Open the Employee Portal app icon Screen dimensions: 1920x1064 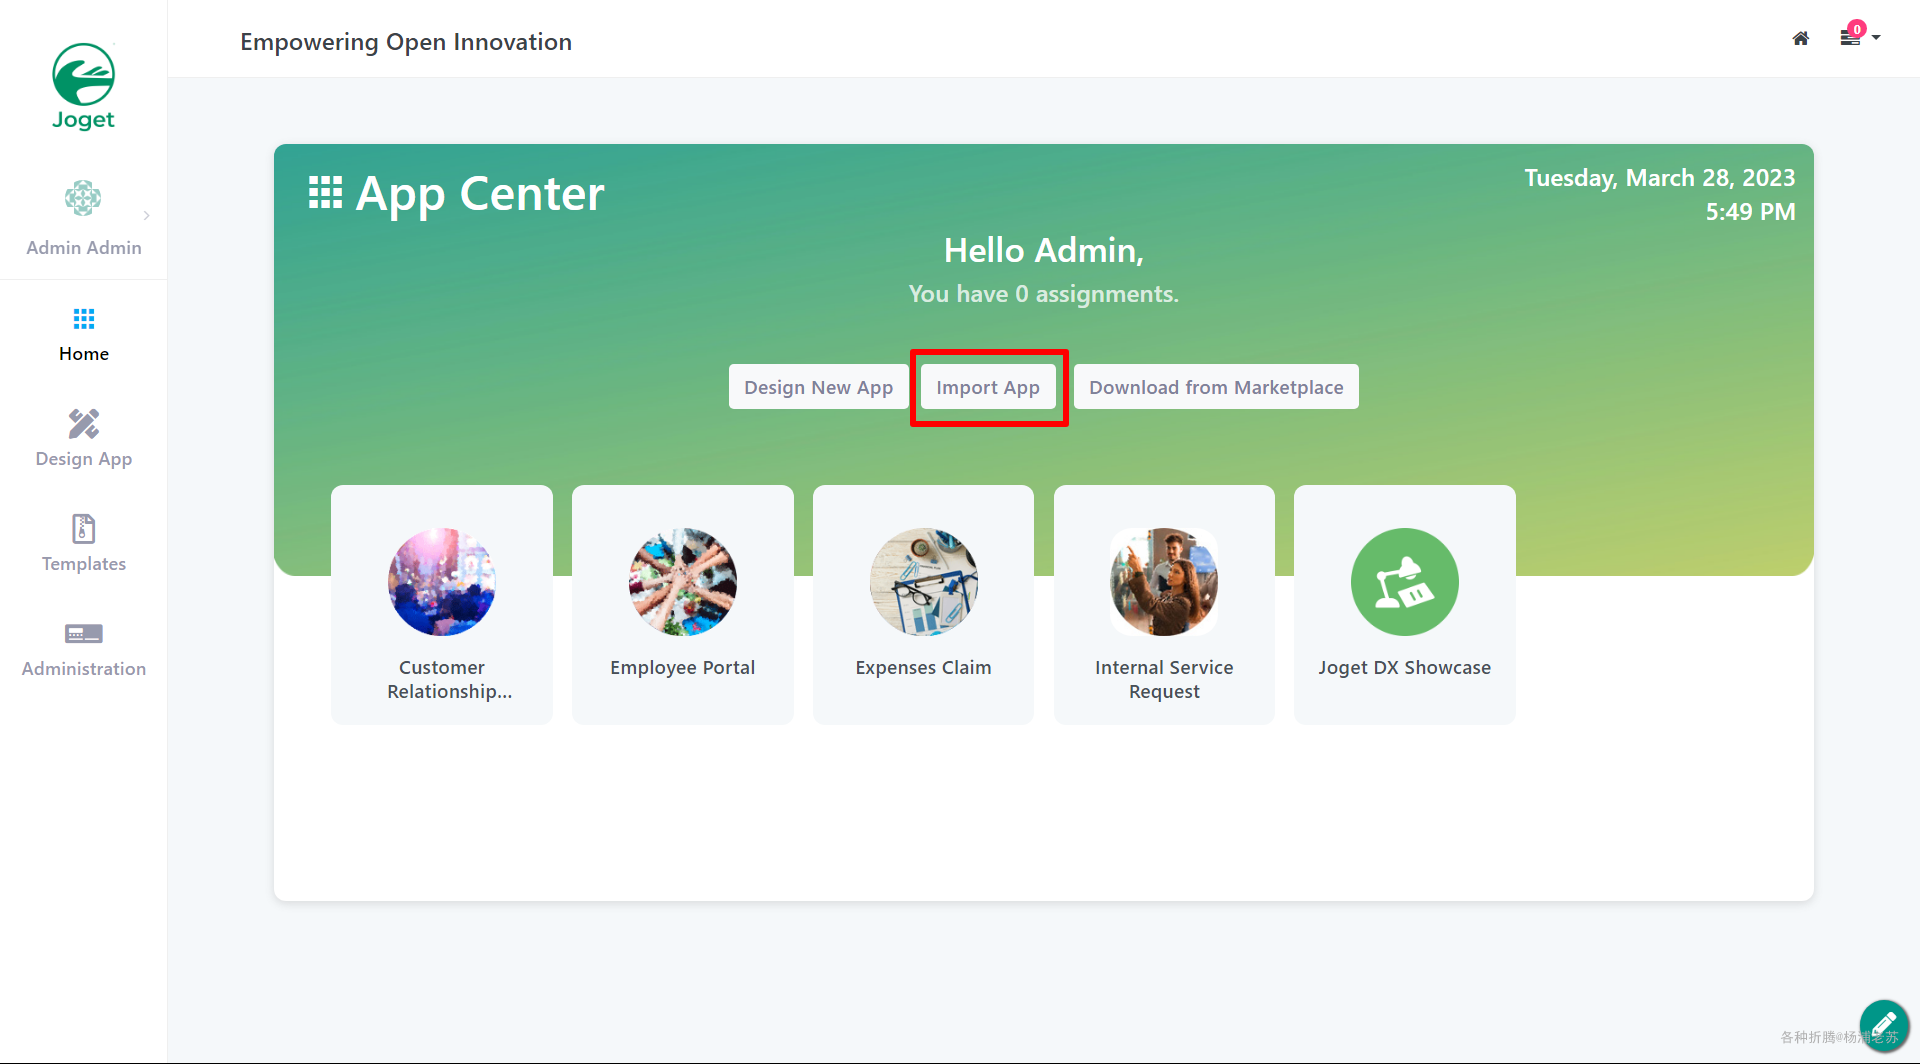coord(683,582)
